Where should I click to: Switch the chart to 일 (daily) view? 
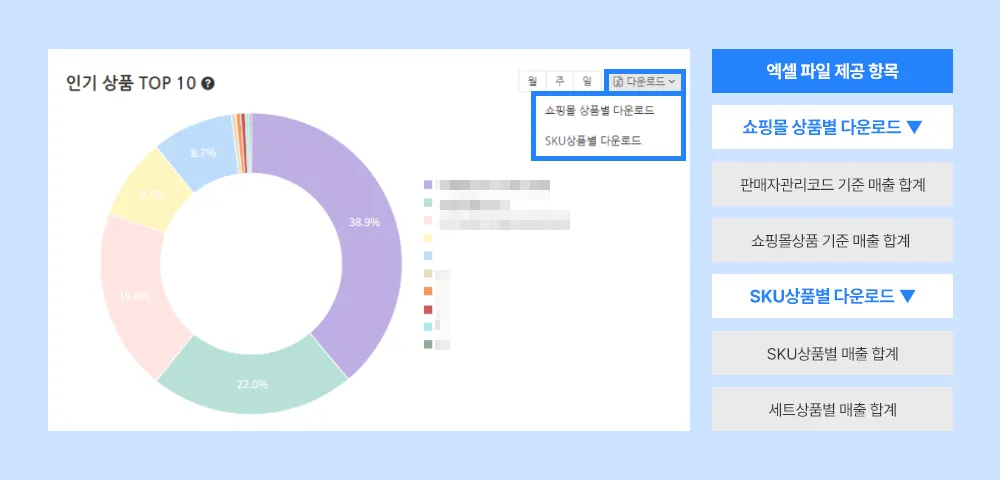point(588,81)
